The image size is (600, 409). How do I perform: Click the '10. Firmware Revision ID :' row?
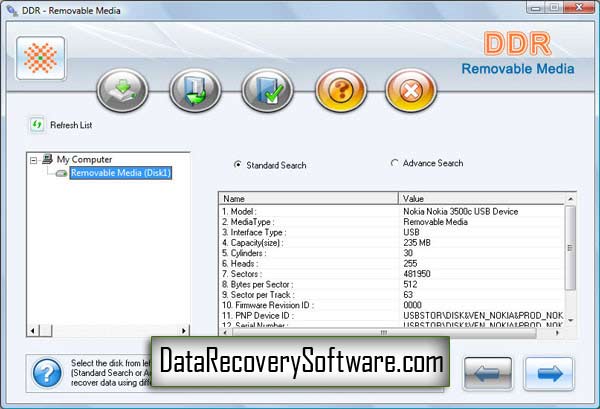[391, 305]
